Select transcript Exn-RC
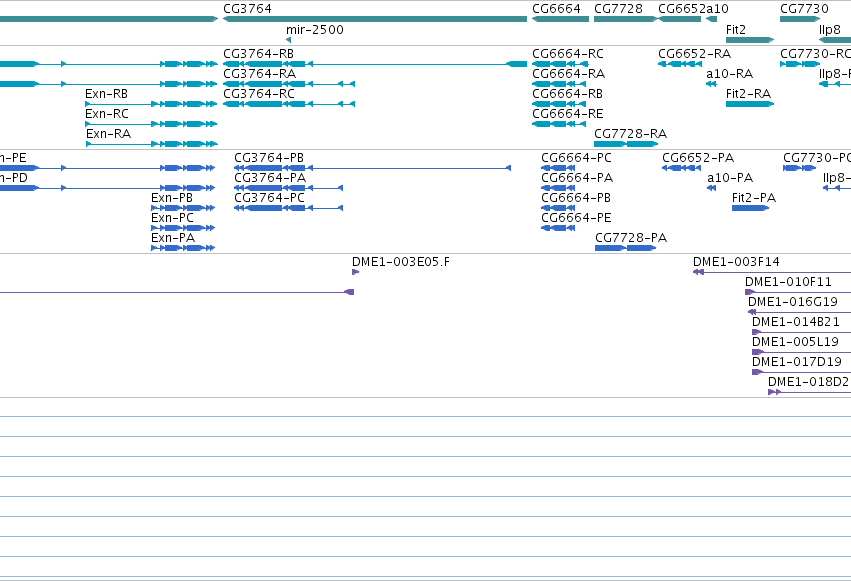The image size is (851, 581). pyautogui.click(x=151, y=124)
